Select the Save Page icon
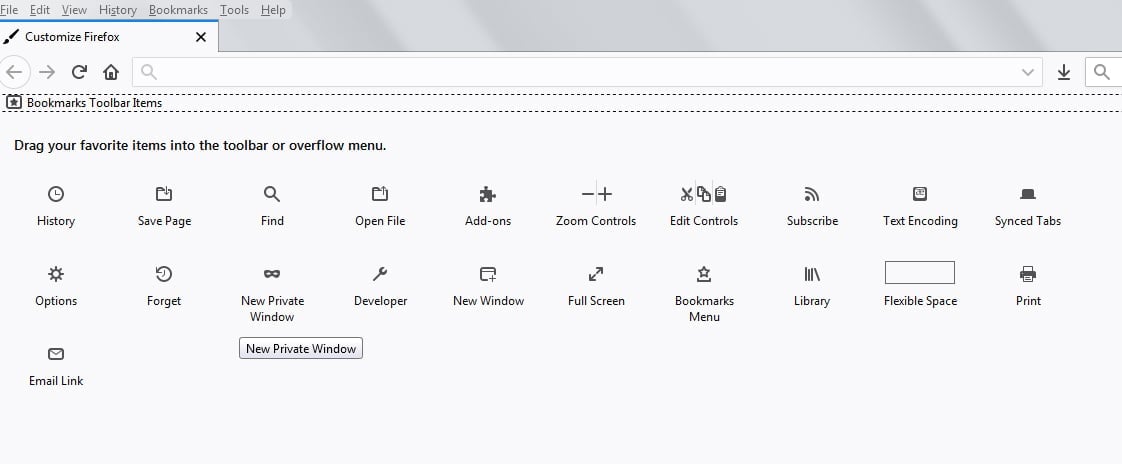 click(164, 194)
